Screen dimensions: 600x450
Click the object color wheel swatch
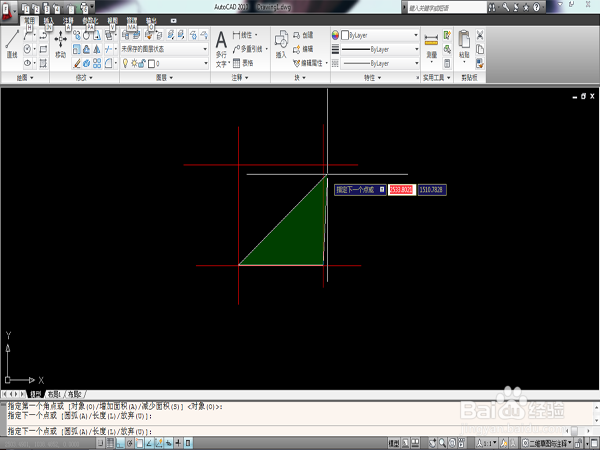(x=335, y=35)
